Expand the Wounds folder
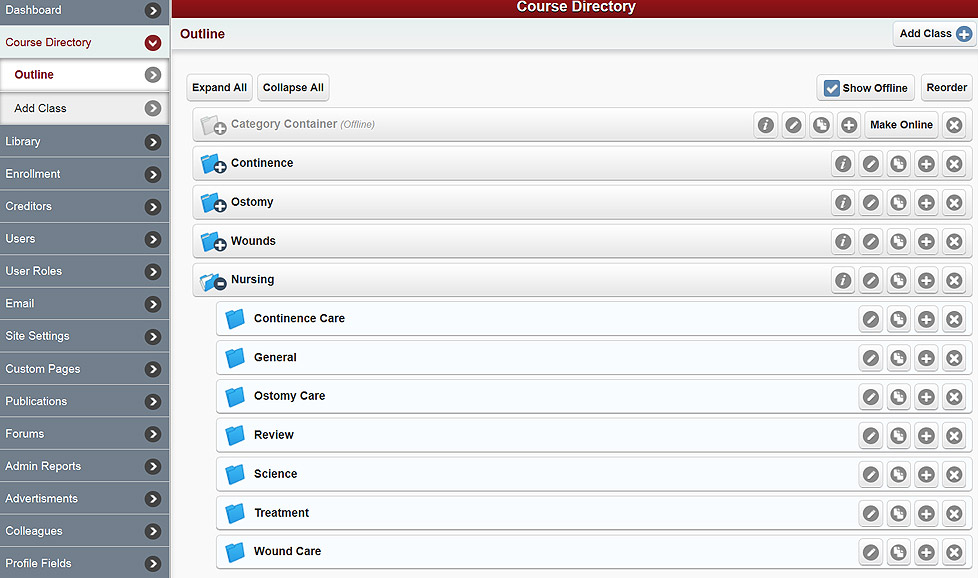The image size is (978, 578). 213,241
